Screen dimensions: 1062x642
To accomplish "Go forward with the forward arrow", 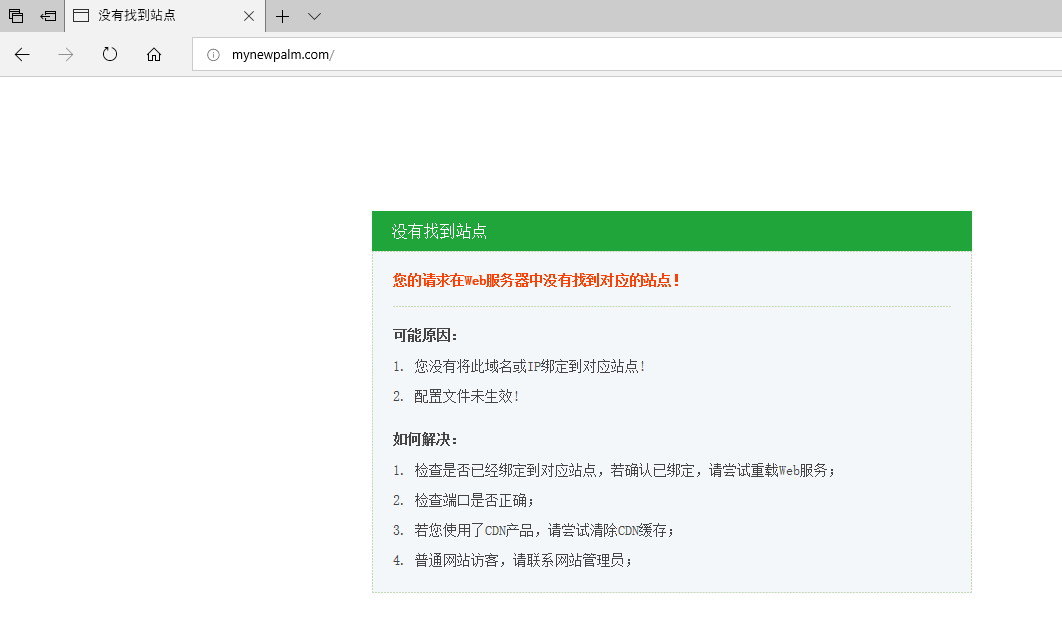I will click(66, 54).
